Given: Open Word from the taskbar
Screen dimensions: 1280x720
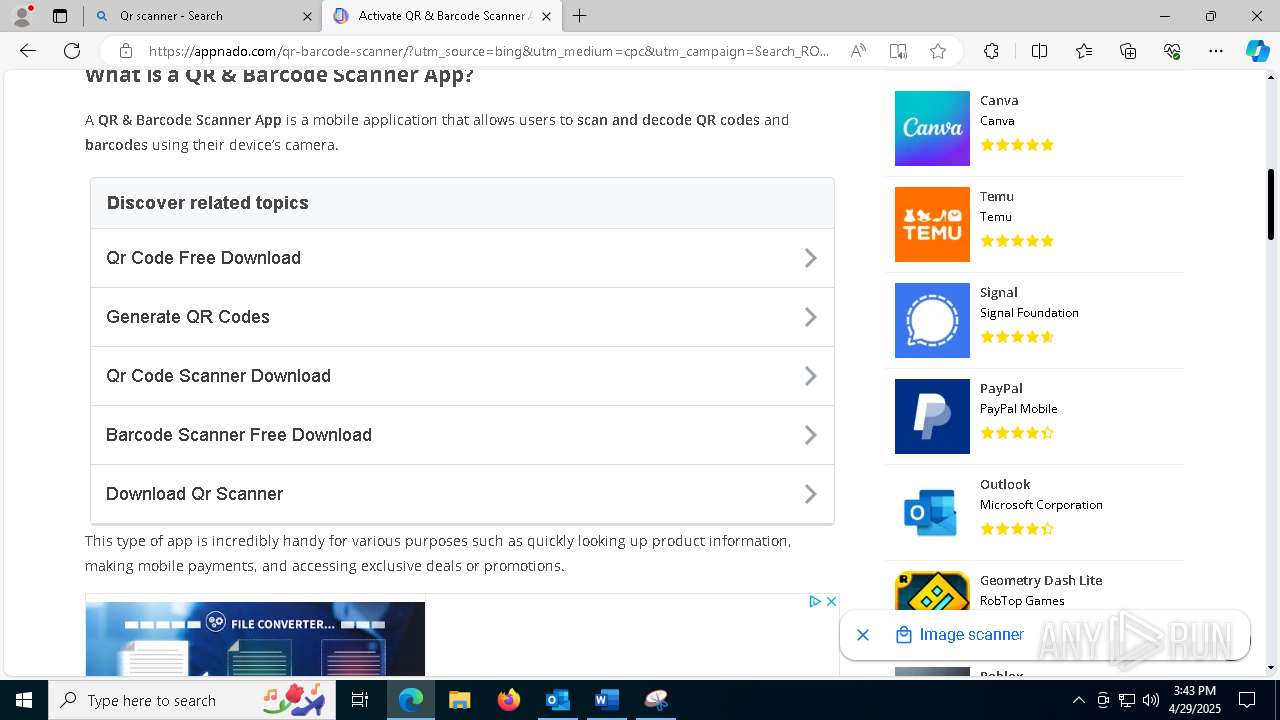Looking at the screenshot, I should point(606,700).
